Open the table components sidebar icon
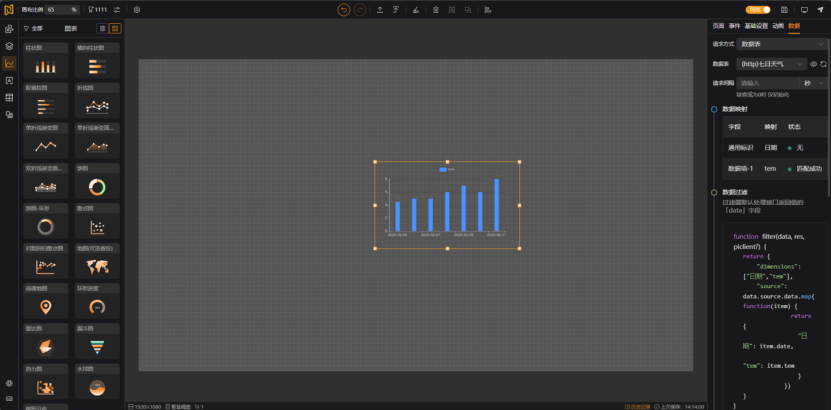Image resolution: width=831 pixels, height=410 pixels. pos(9,97)
